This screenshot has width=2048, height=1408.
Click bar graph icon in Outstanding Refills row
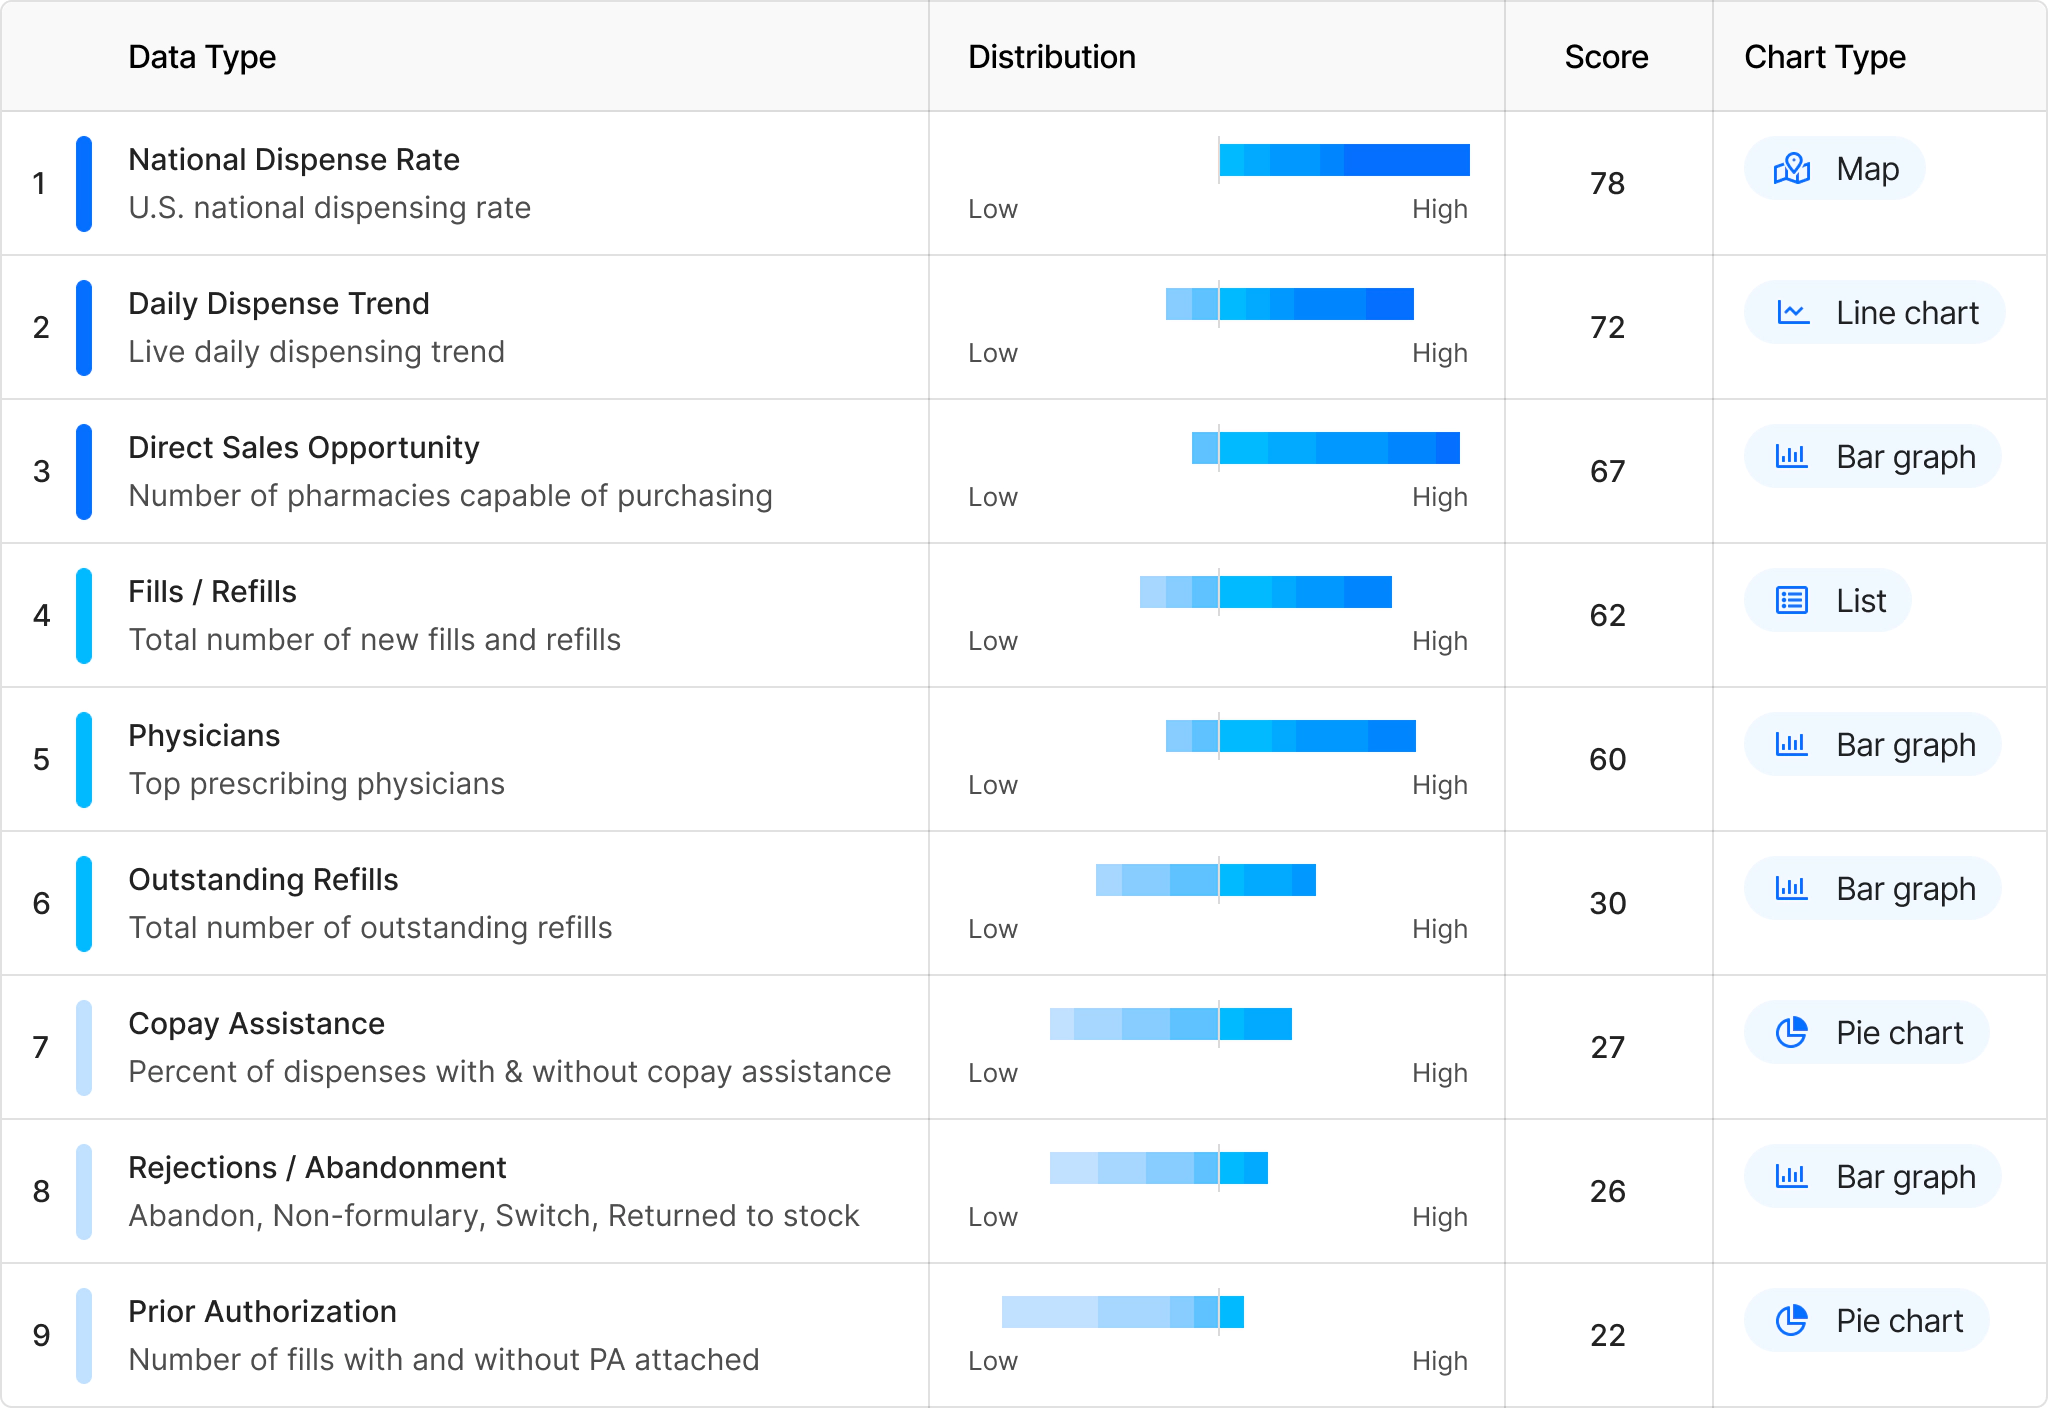(1791, 889)
